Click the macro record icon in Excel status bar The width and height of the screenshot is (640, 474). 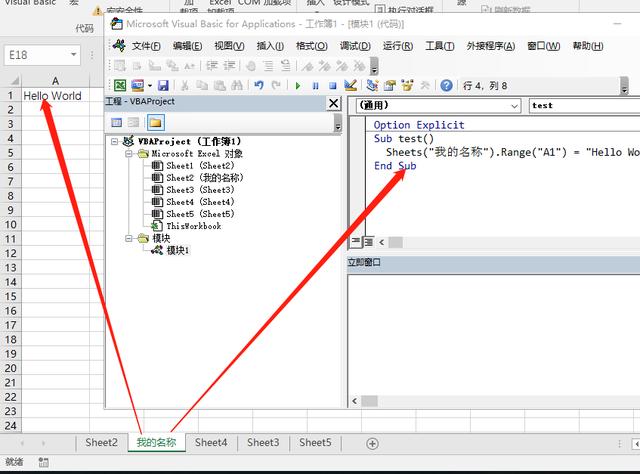[x=43, y=462]
